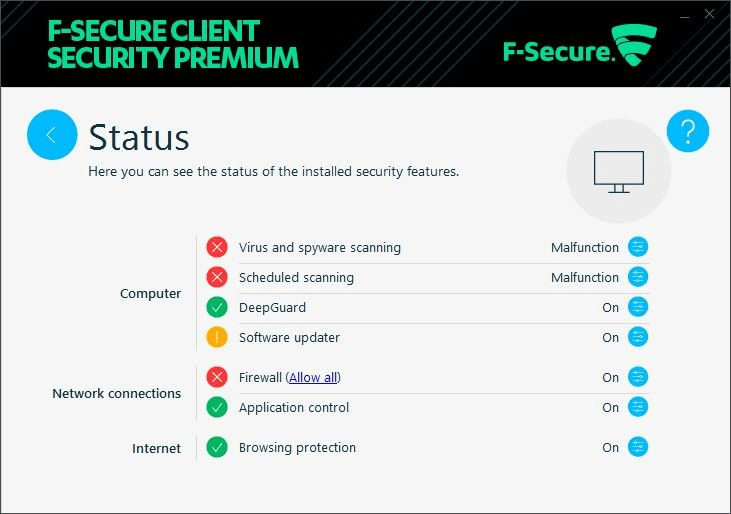Open settings for Virus and spyware scanning
Screen dimensions: 731x514
(638, 247)
